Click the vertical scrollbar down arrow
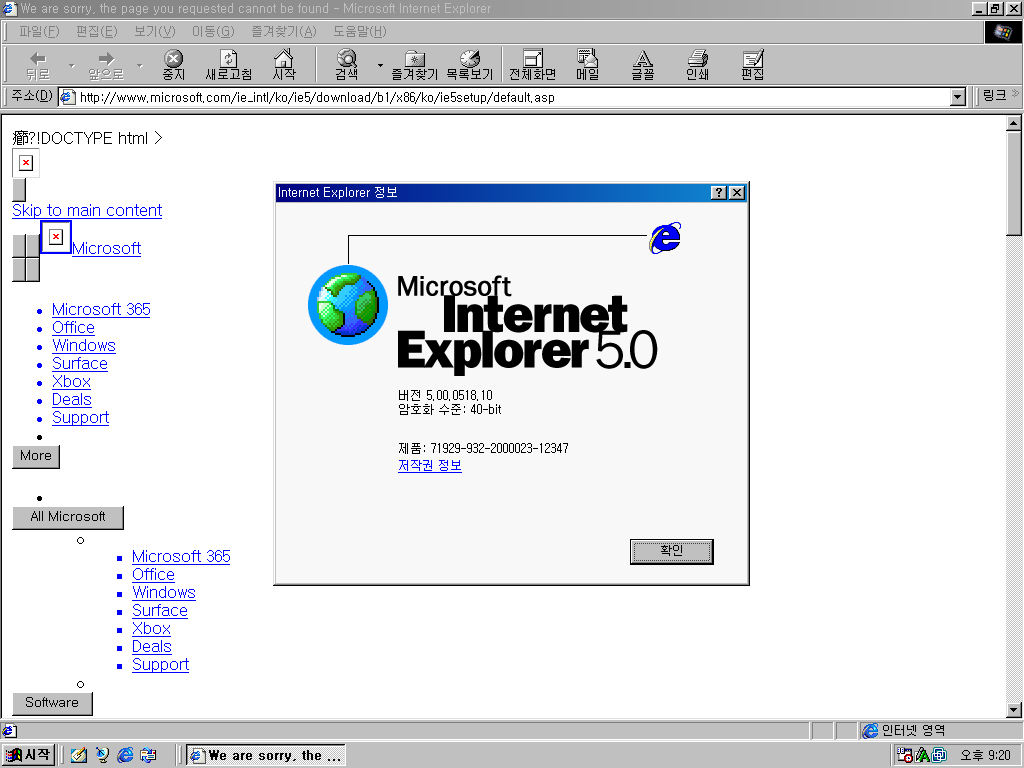 pos(1014,710)
